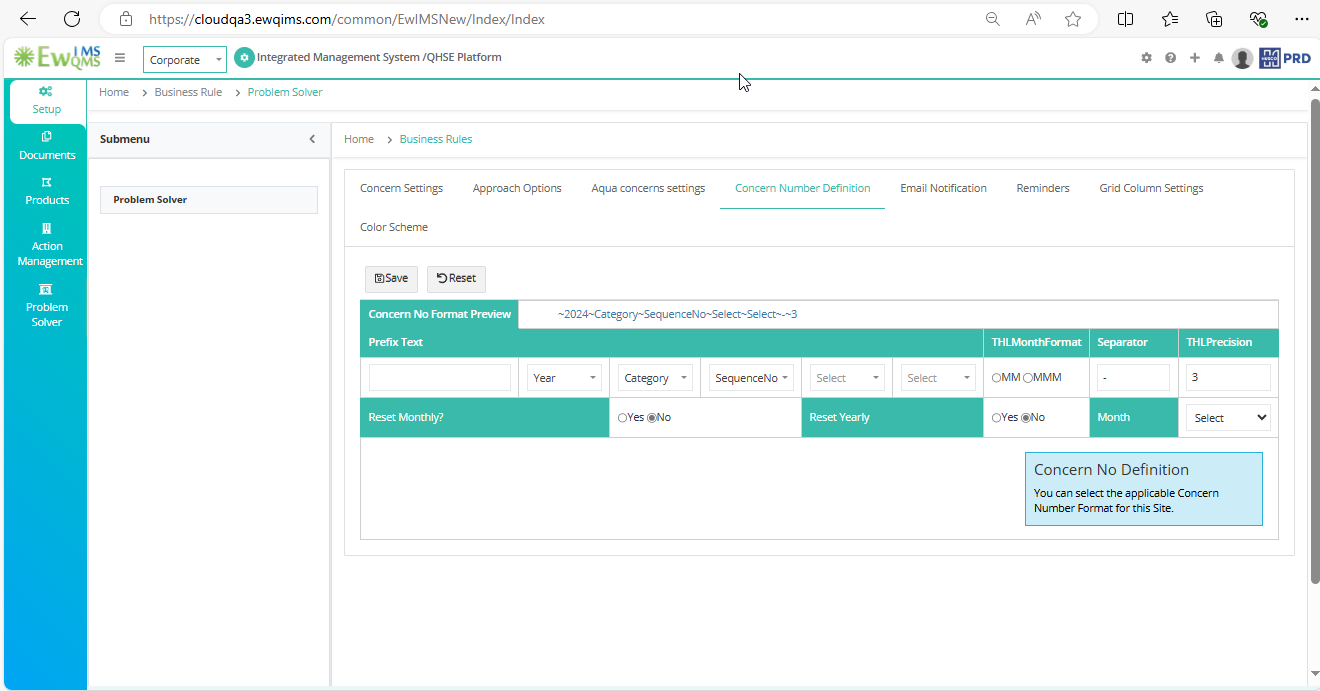Go to Home in top breadcrumb
Screen dimensions: 1320x691
pyautogui.click(x=114, y=92)
